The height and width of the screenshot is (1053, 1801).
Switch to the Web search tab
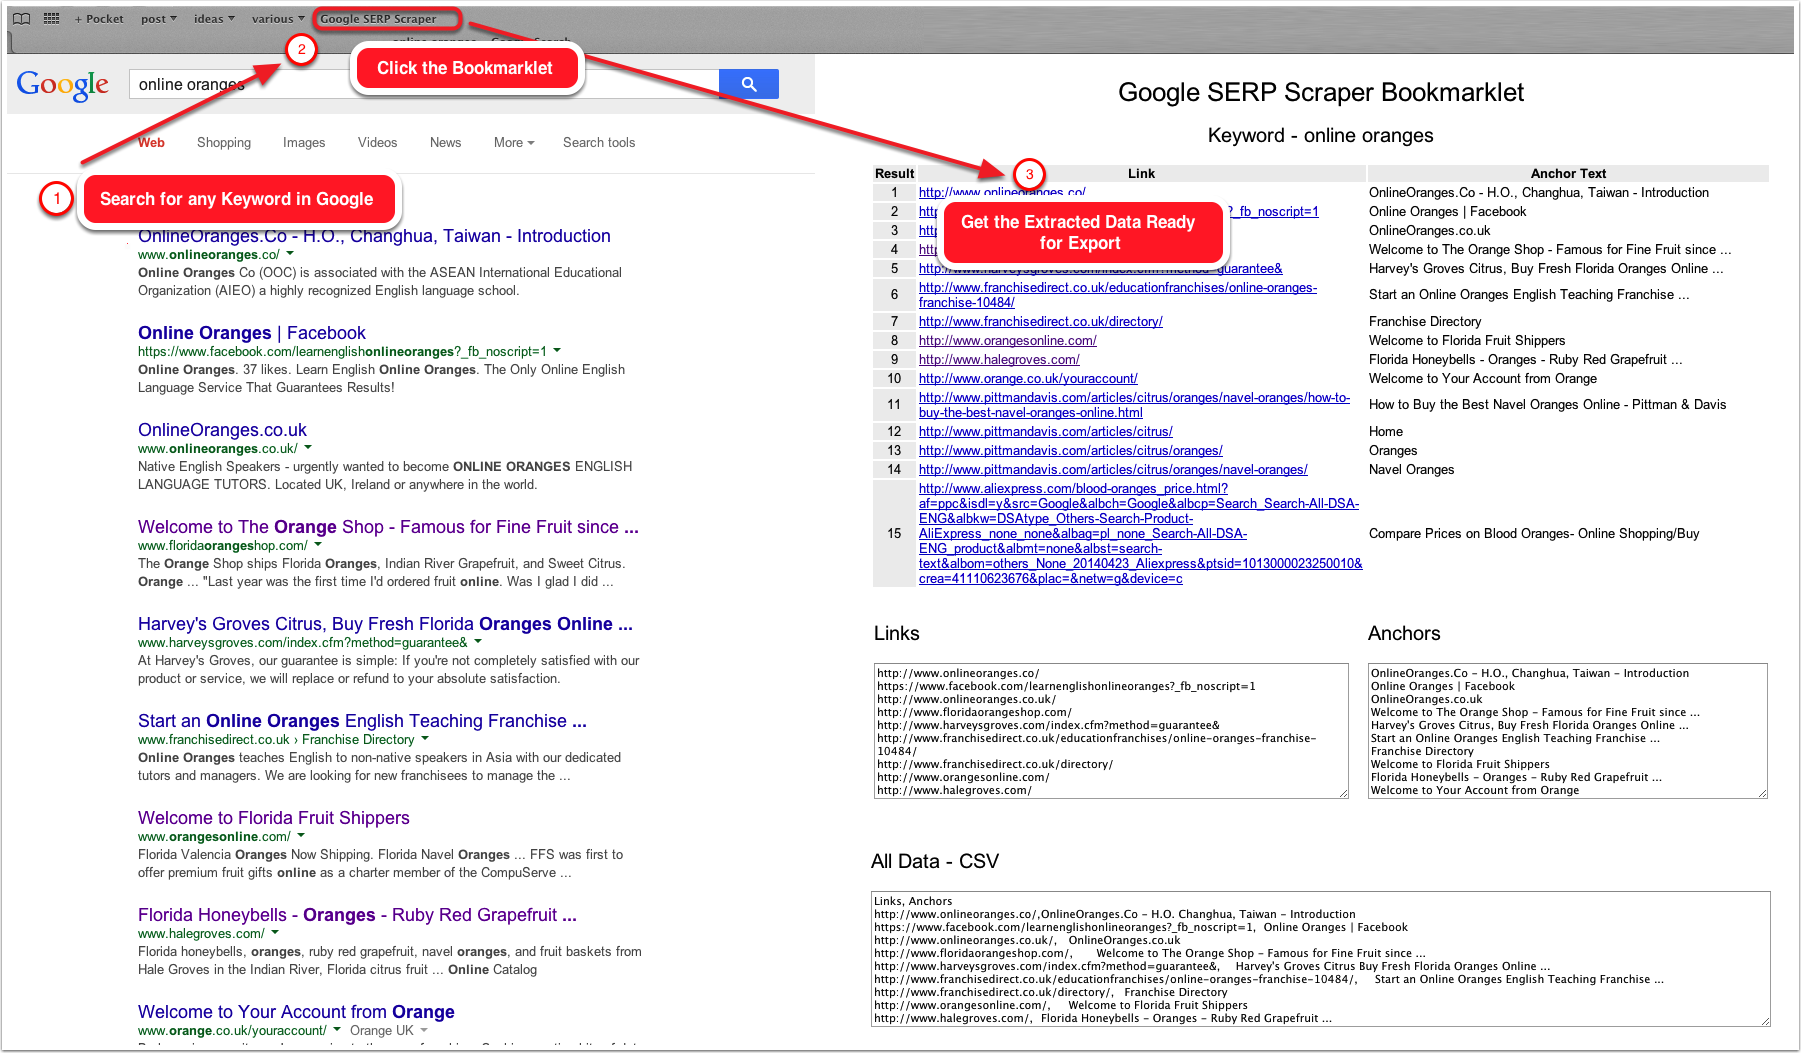(151, 142)
